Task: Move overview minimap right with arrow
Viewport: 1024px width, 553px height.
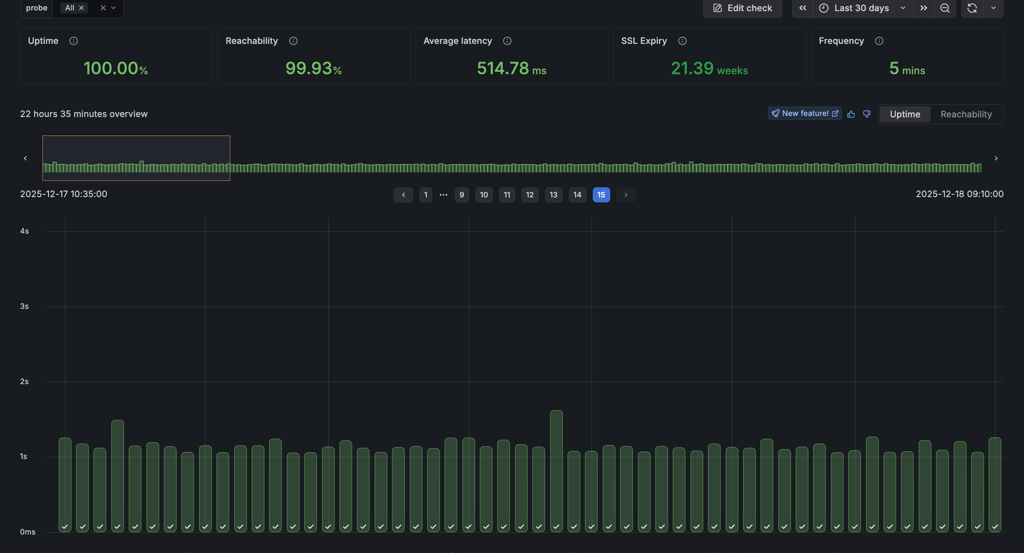Action: [x=996, y=158]
